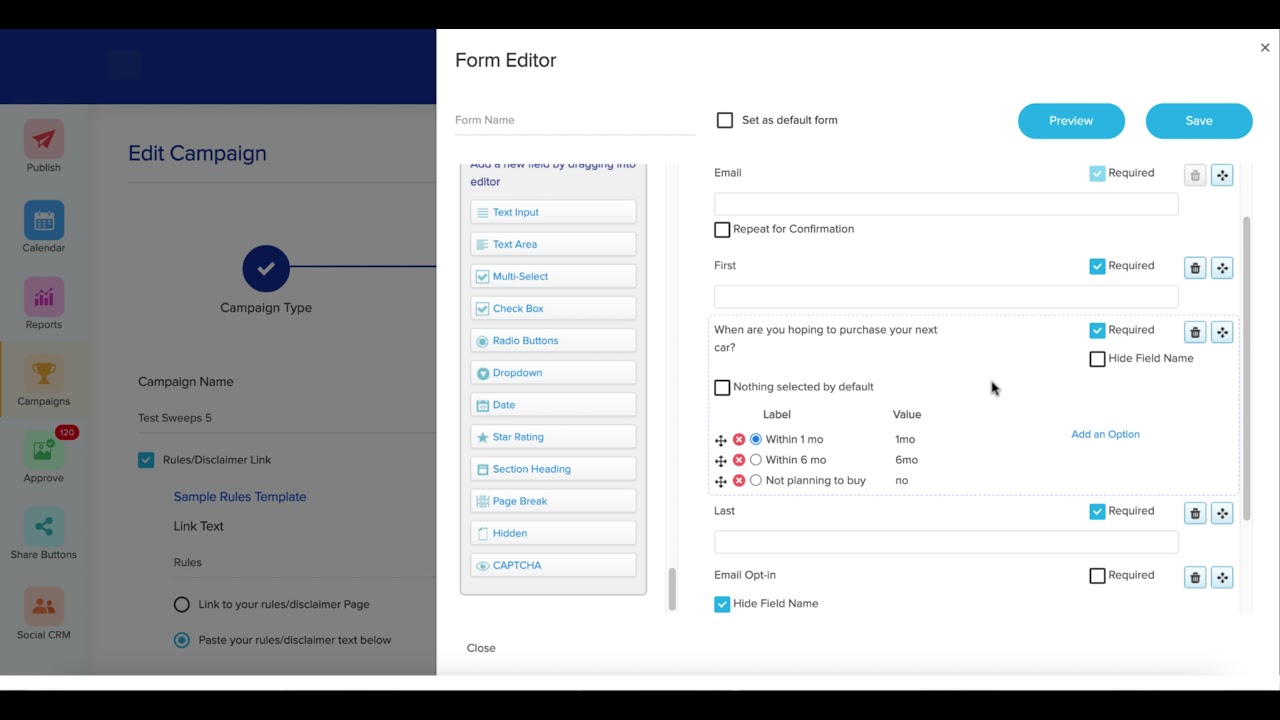The height and width of the screenshot is (720, 1280).
Task: Click the Text Area field type
Action: [553, 244]
